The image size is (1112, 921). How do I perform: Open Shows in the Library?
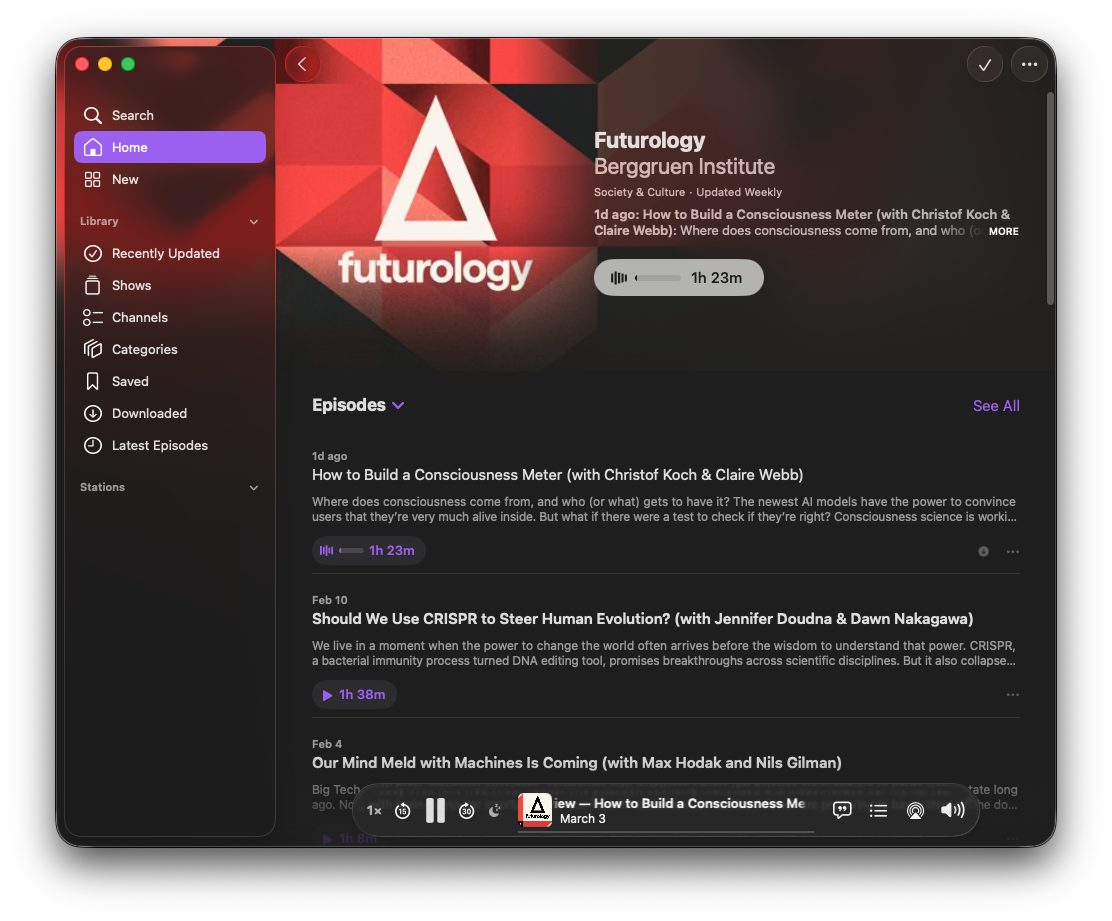click(169, 285)
